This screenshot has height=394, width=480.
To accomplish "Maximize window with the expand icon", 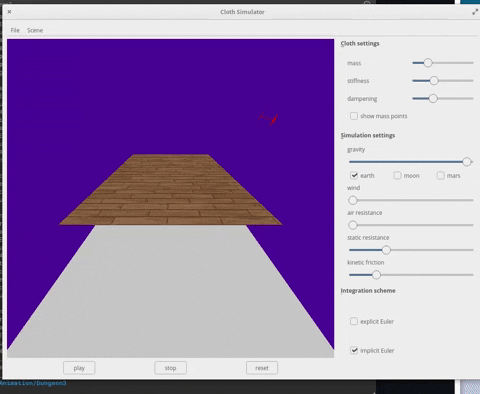I will point(475,12).
